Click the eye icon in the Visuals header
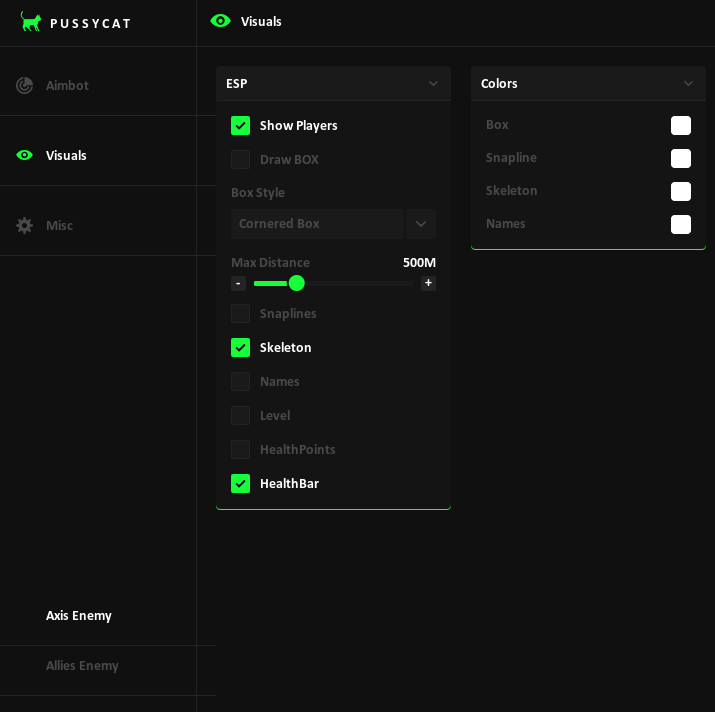The image size is (715, 712). pyautogui.click(x=221, y=21)
